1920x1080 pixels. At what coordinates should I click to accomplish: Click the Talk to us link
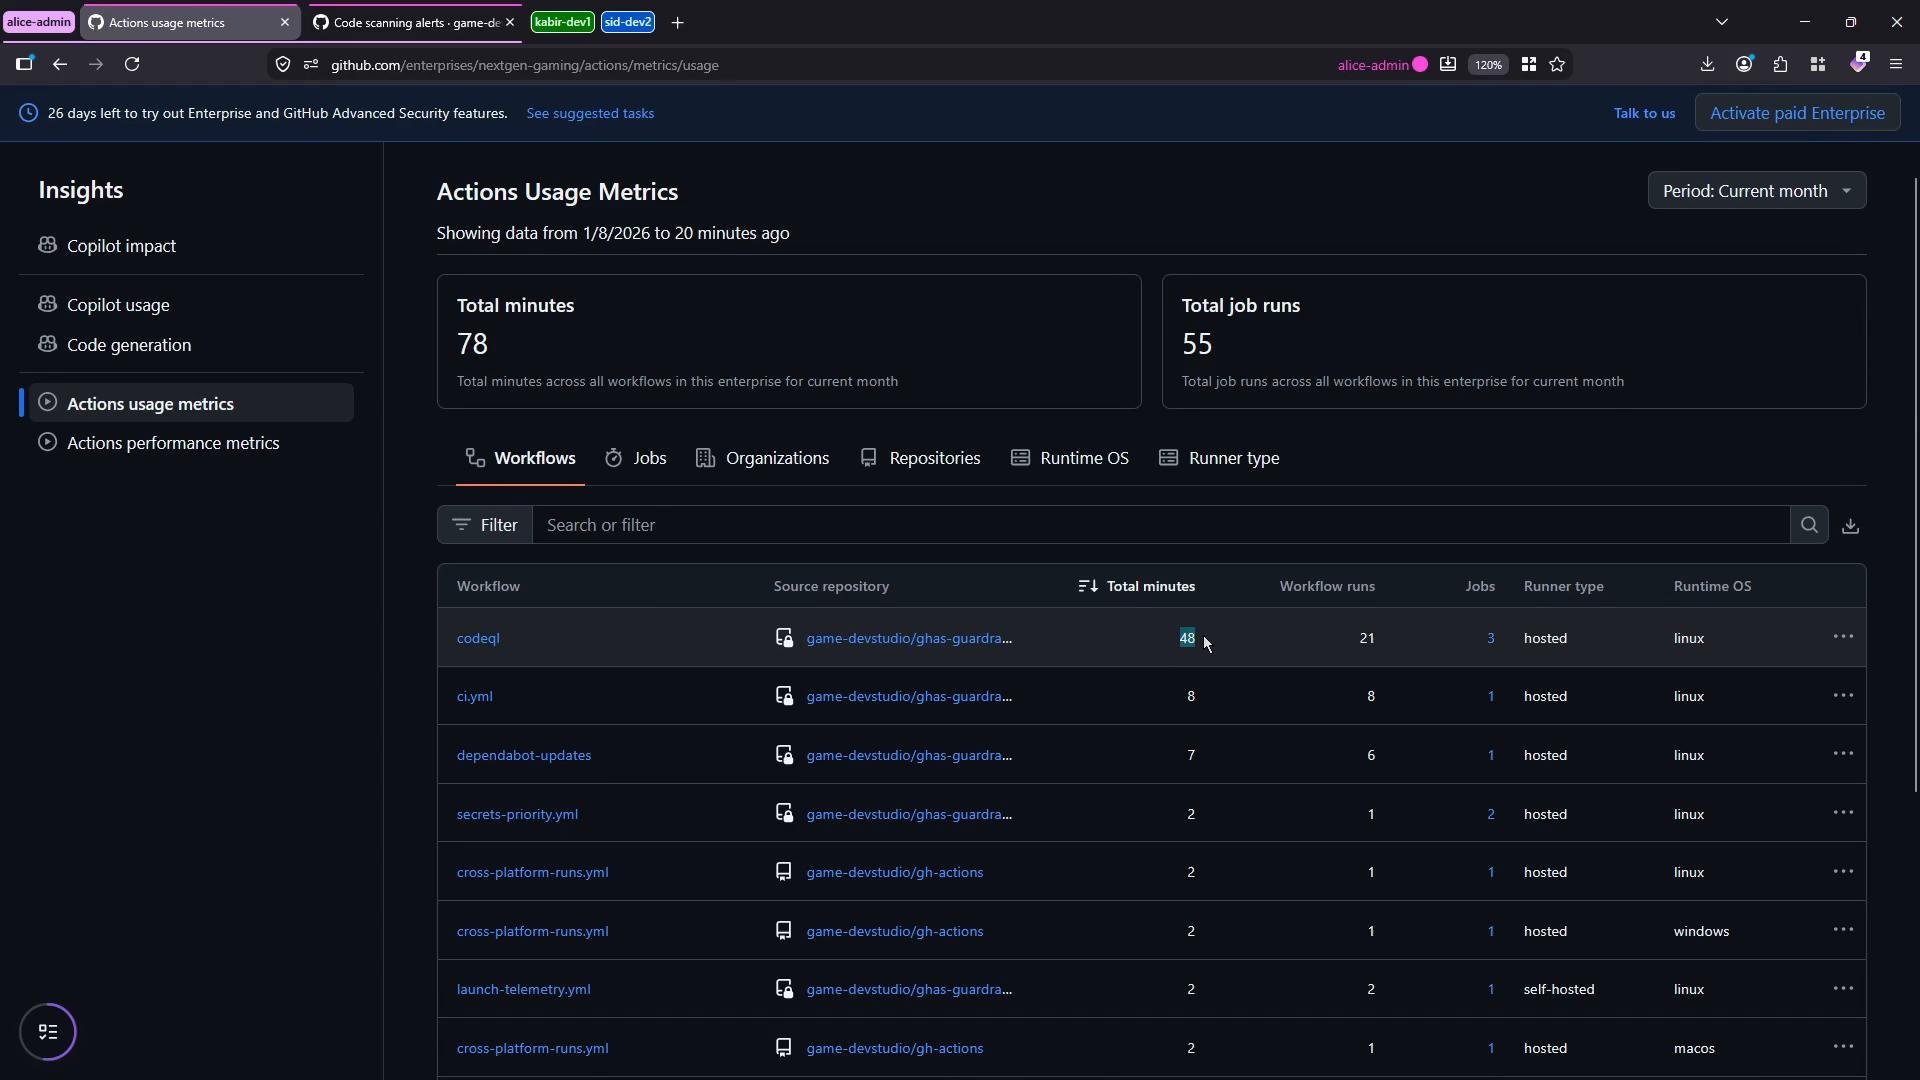[x=1644, y=114]
